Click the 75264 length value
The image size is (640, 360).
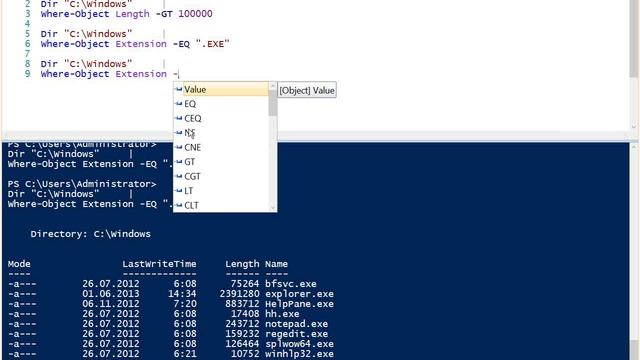click(245, 284)
